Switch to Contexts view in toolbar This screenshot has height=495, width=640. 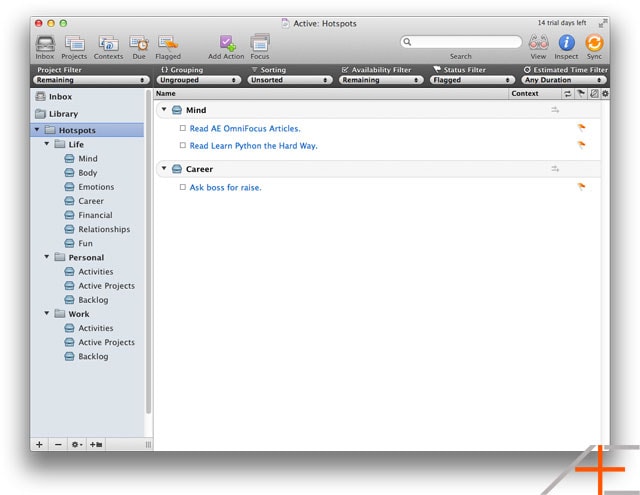(x=108, y=44)
